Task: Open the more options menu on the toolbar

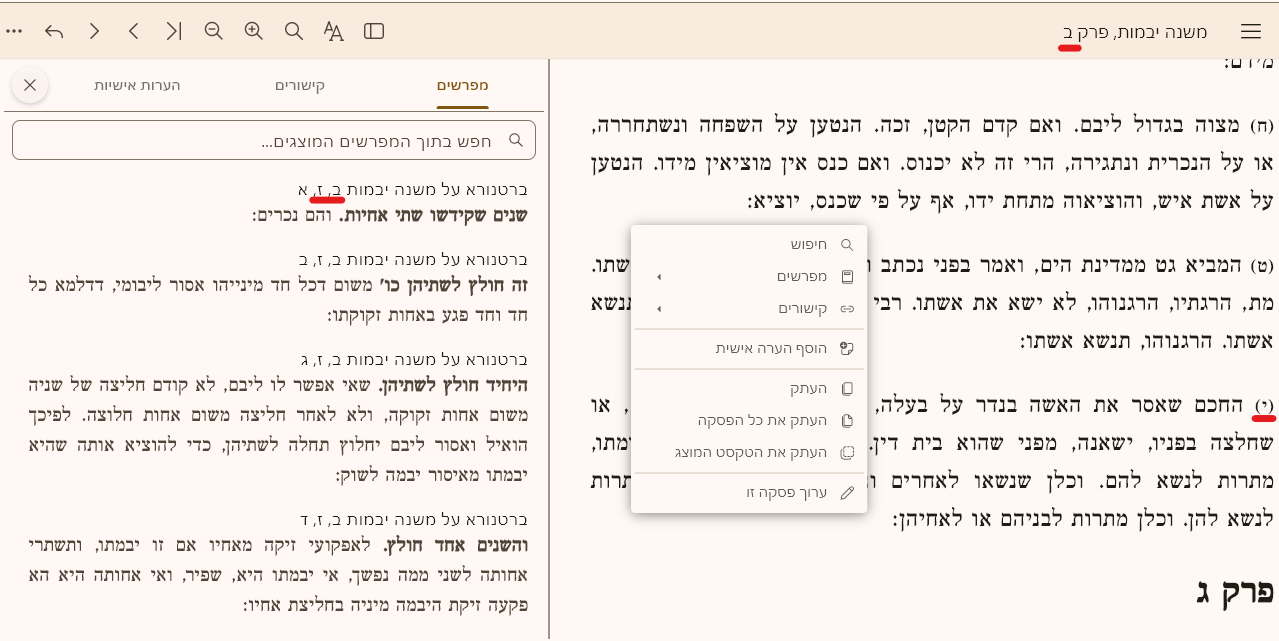Action: click(x=14, y=31)
